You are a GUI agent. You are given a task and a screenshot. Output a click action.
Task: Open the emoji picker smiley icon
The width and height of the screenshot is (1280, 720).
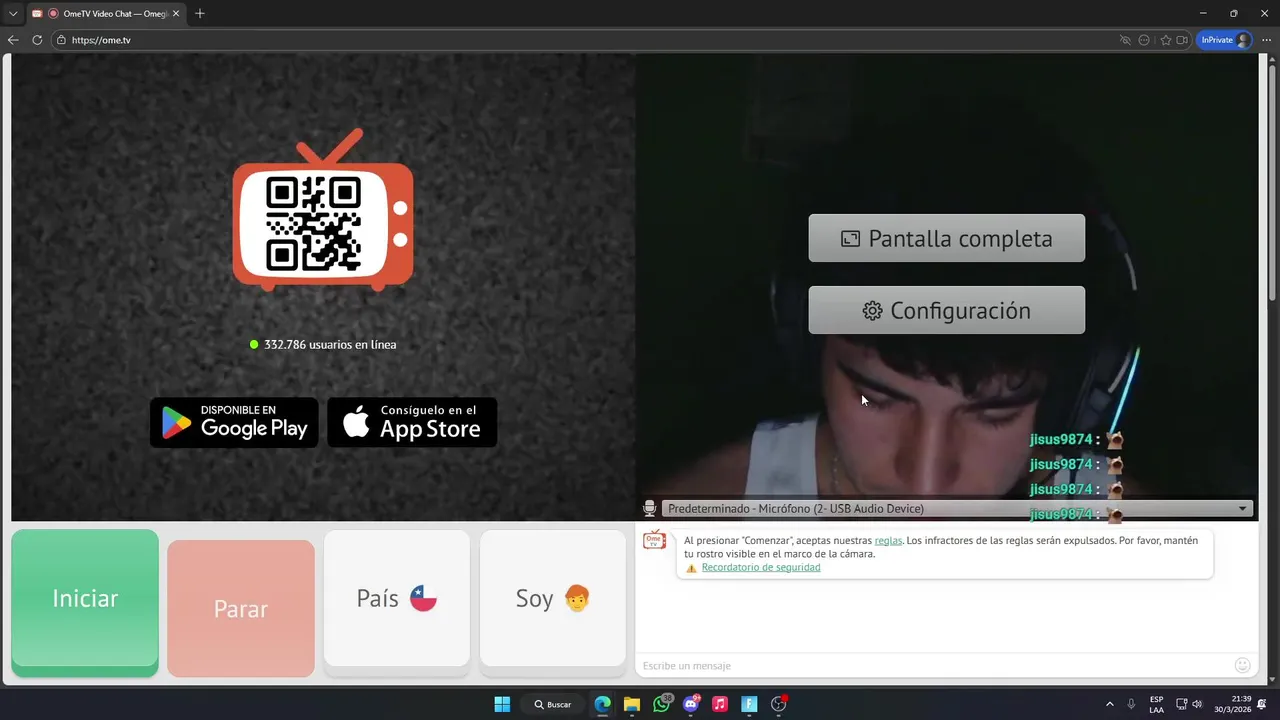(x=1243, y=665)
